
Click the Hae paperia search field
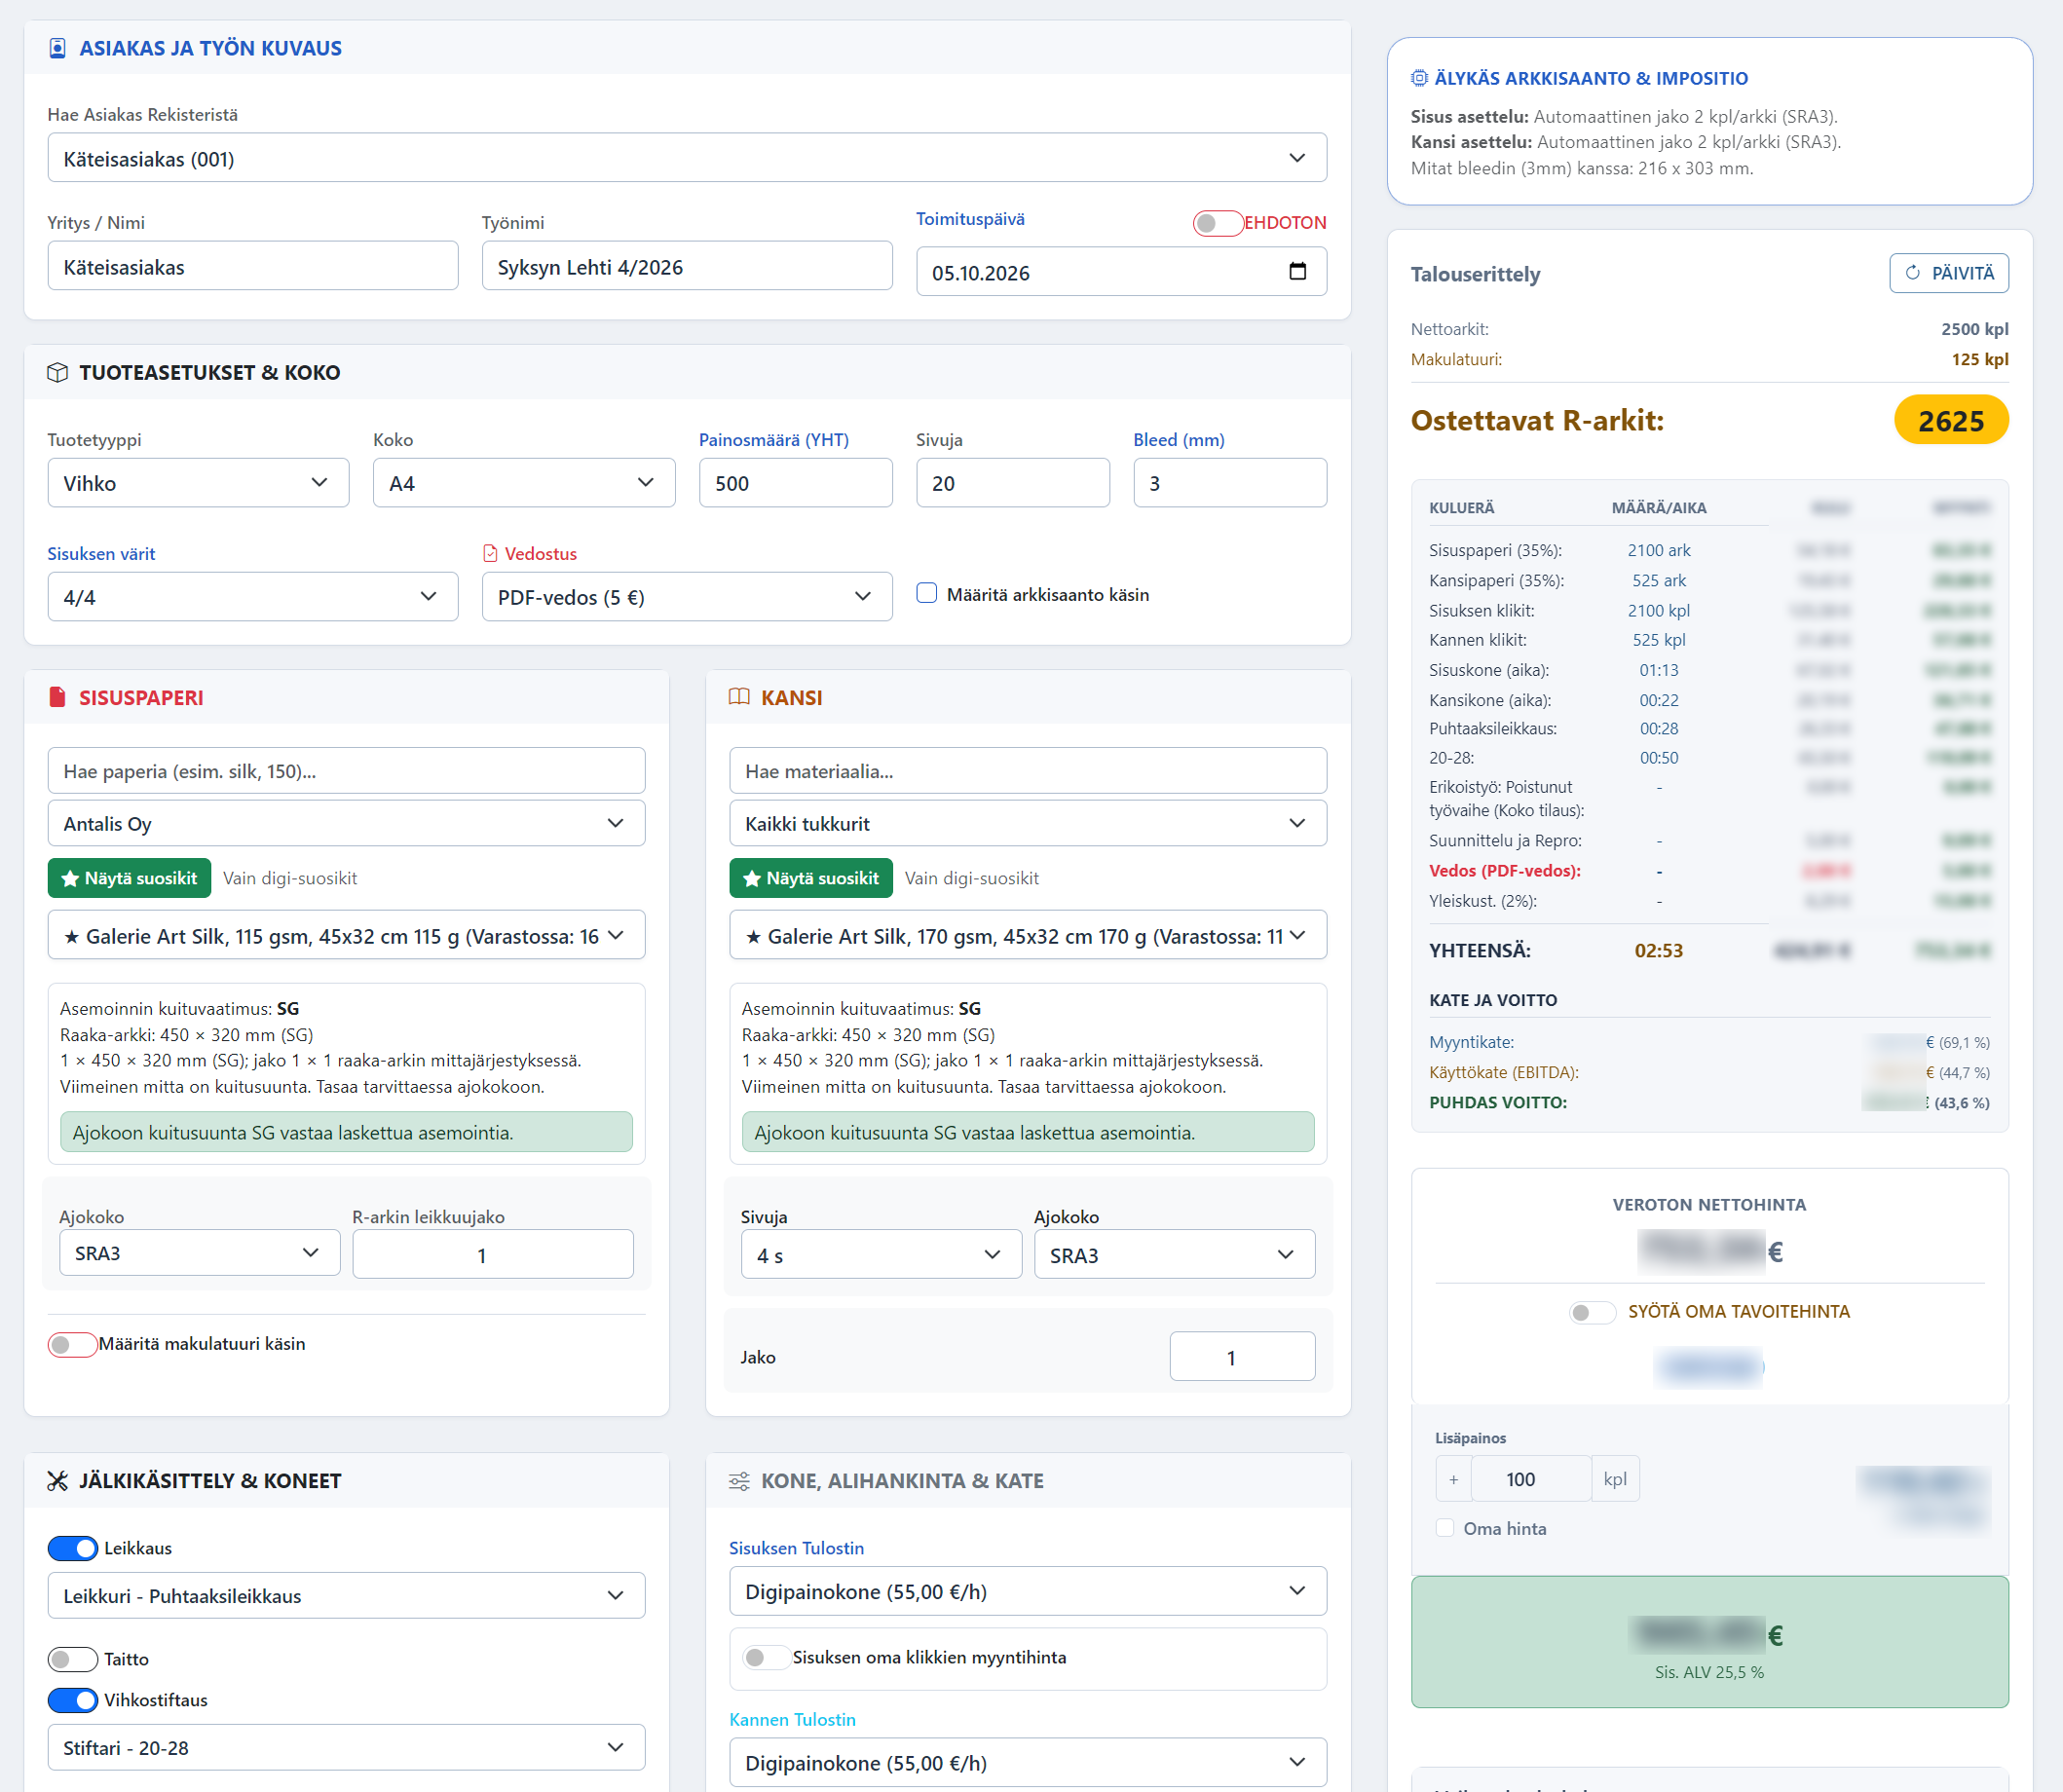point(346,771)
